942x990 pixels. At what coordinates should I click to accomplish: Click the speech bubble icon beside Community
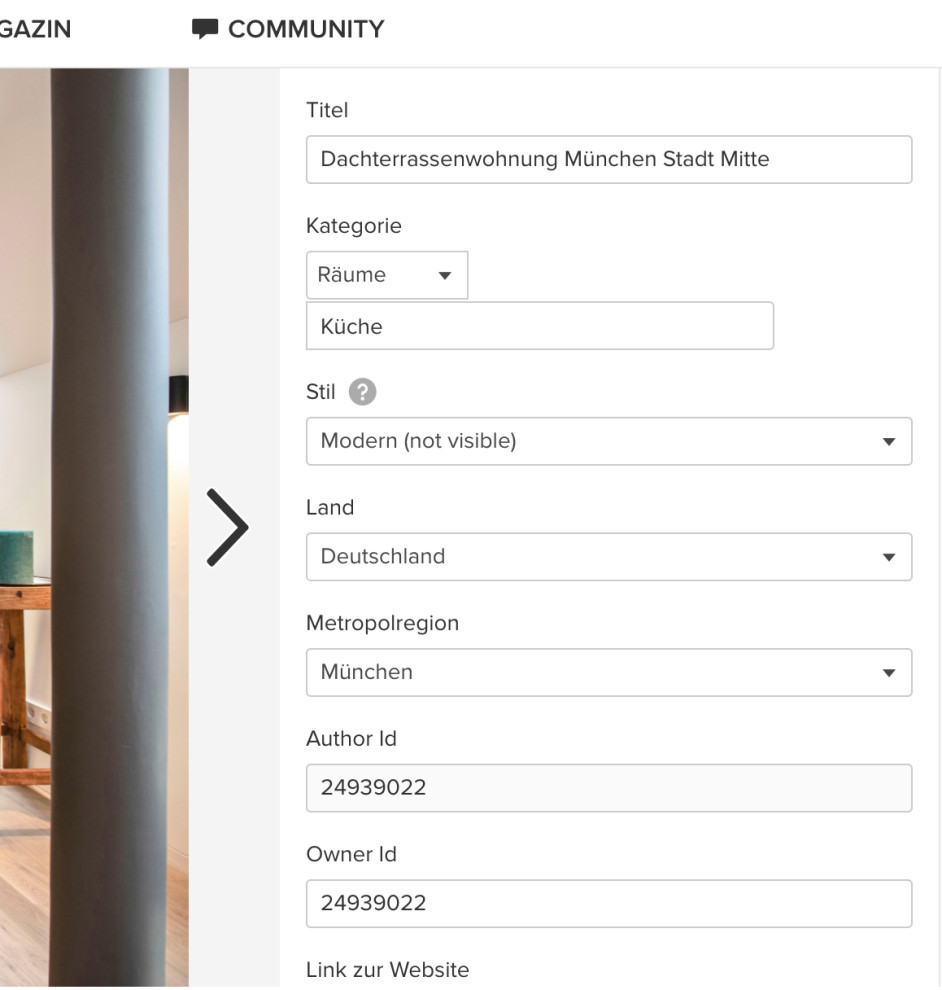(205, 30)
